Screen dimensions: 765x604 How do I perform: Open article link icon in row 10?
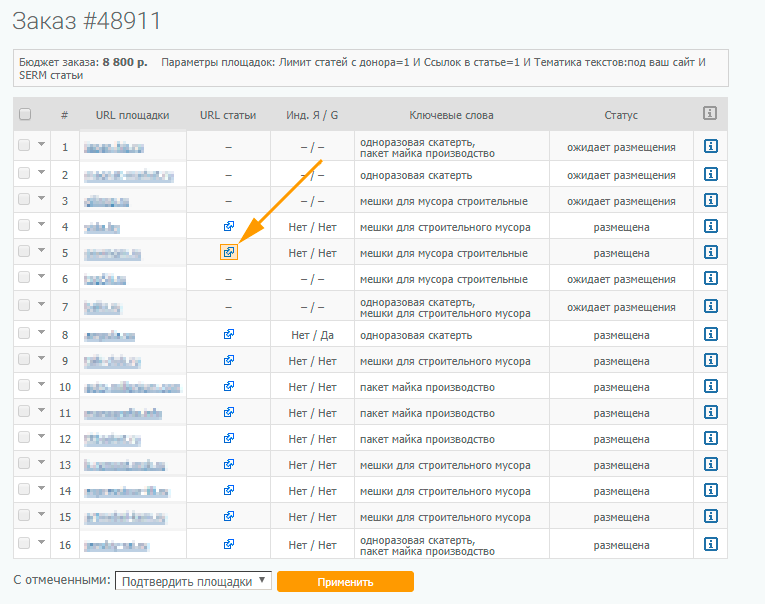click(229, 387)
